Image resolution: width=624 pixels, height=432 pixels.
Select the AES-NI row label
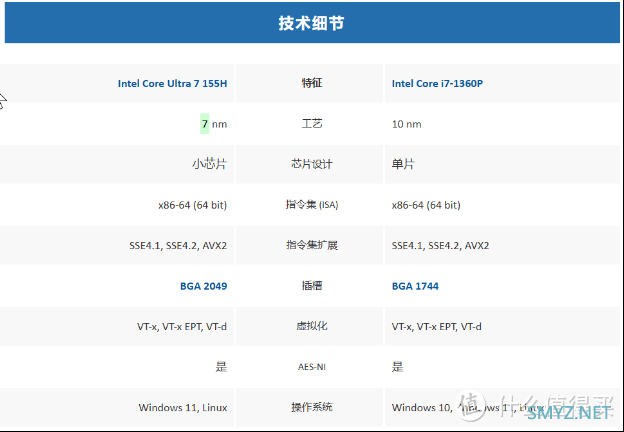pos(312,367)
